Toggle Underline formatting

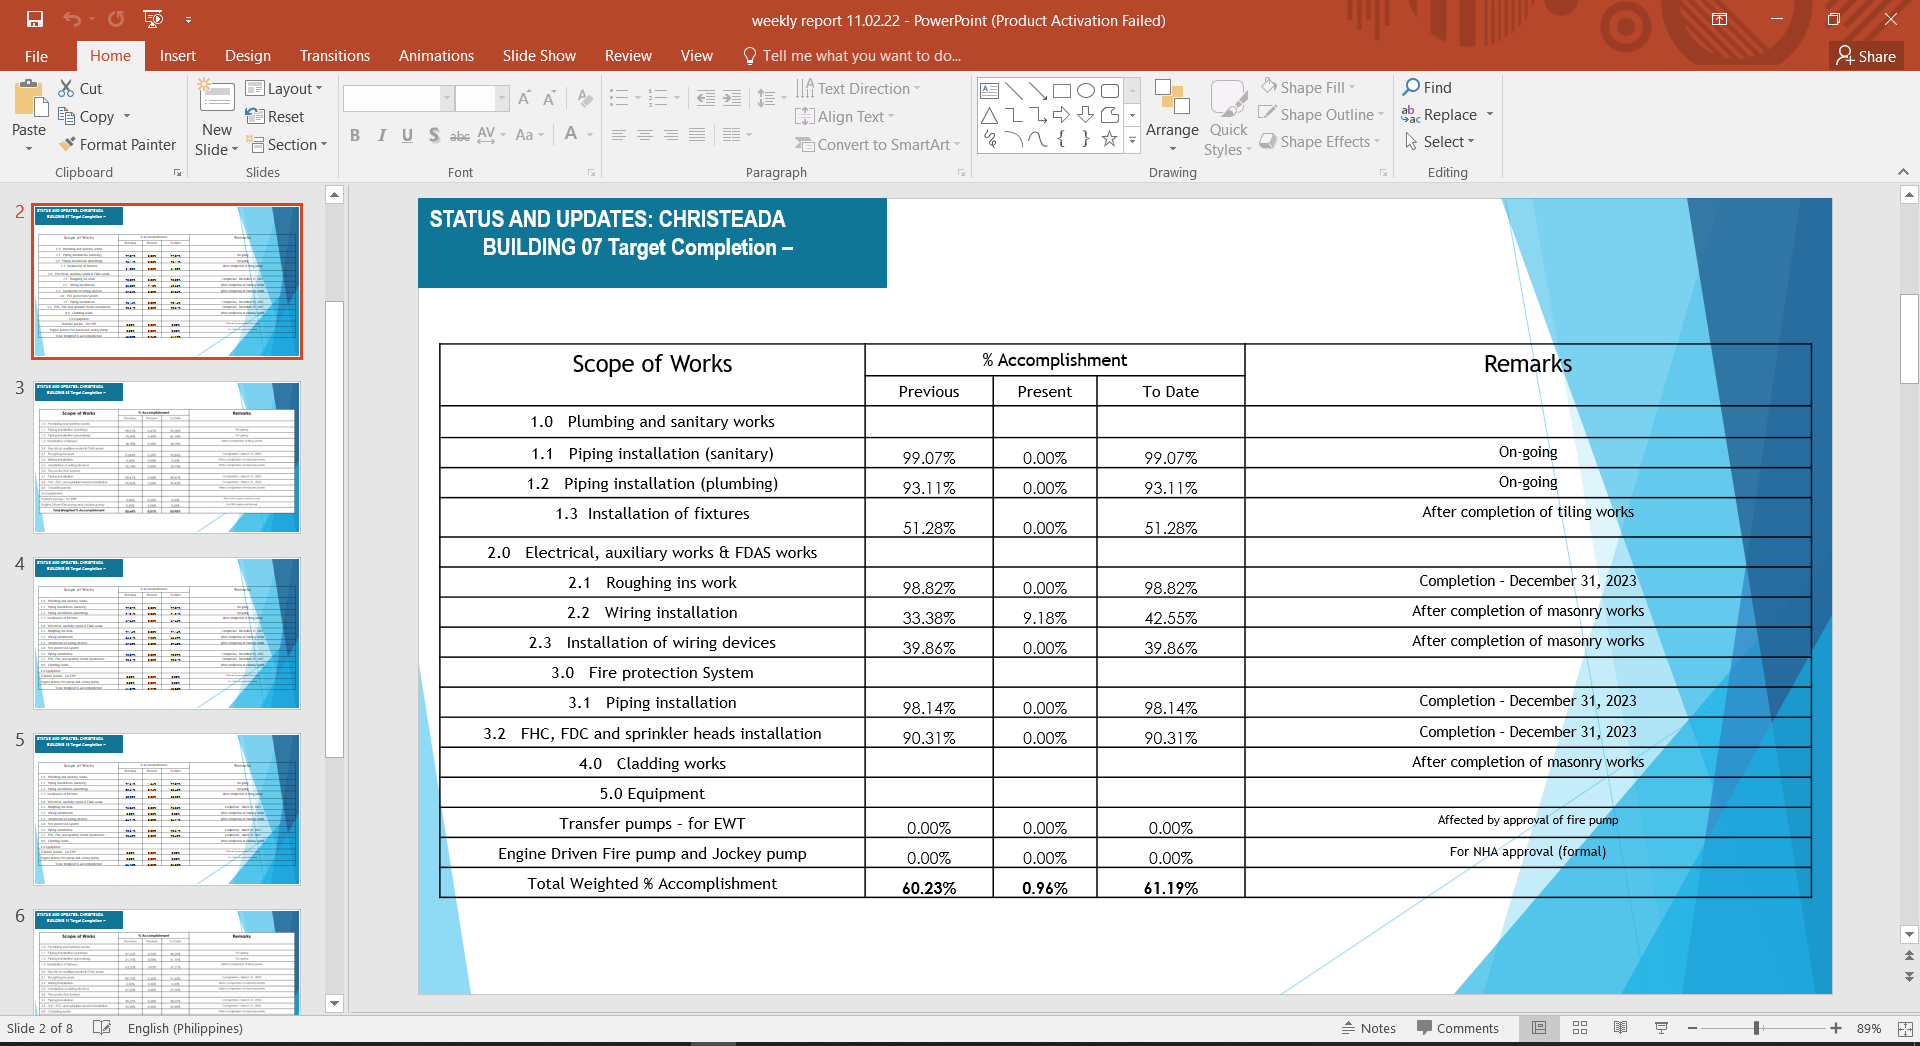407,135
